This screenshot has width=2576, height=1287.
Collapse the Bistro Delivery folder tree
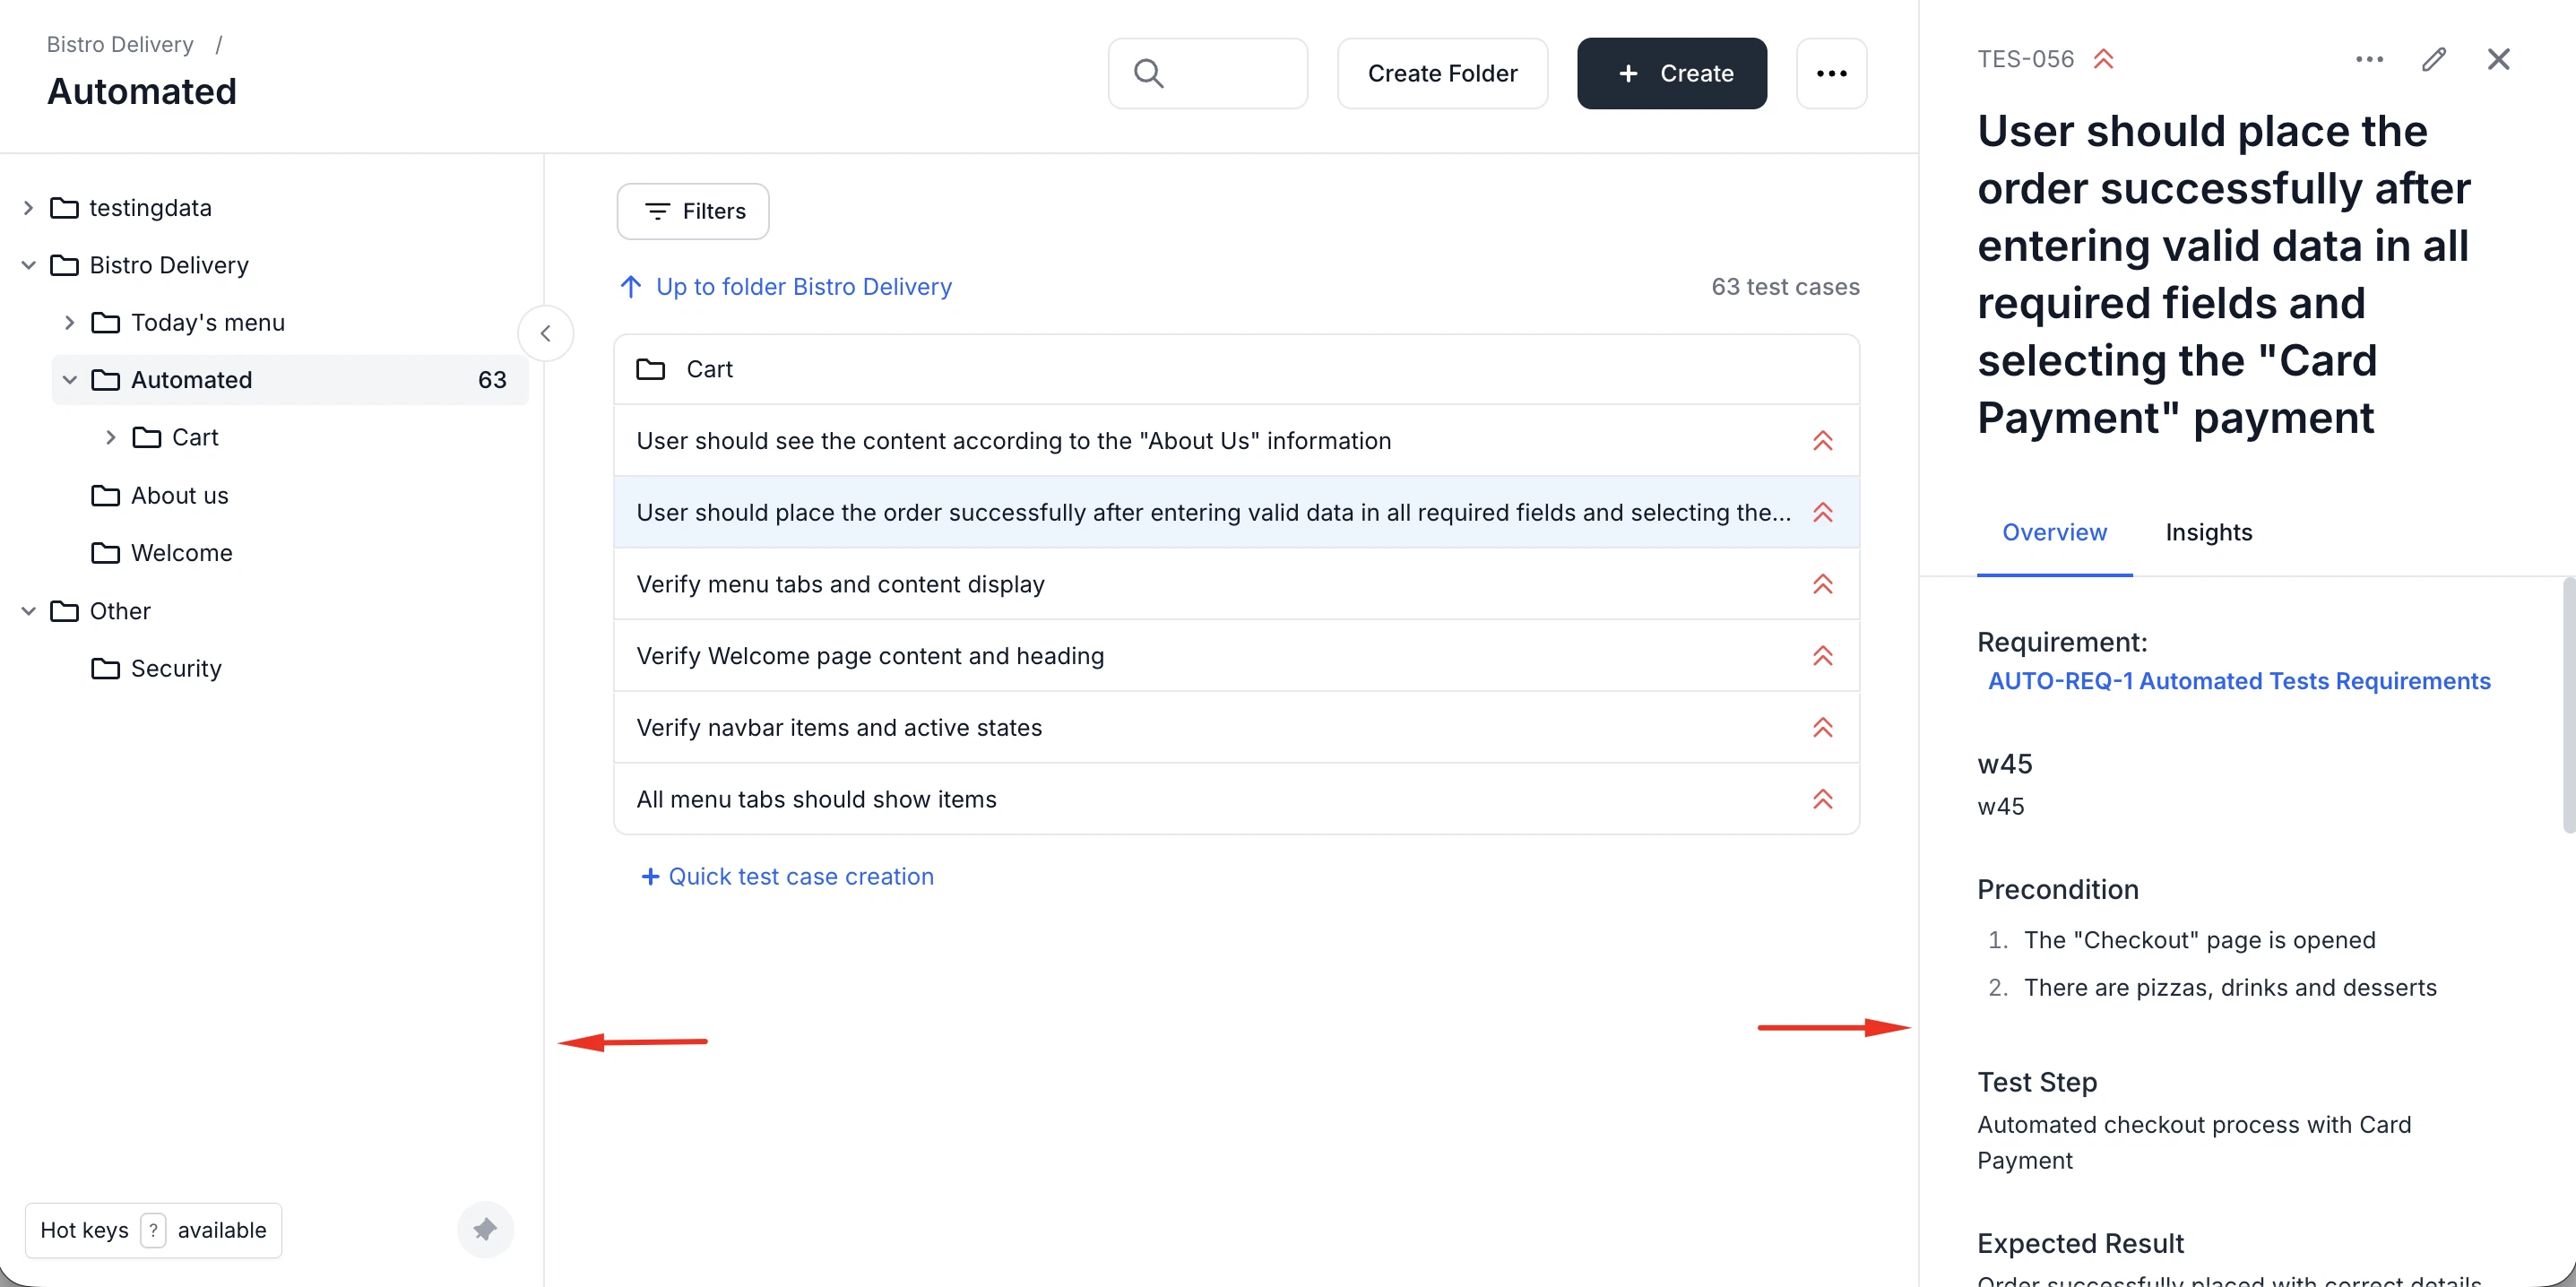[28, 265]
